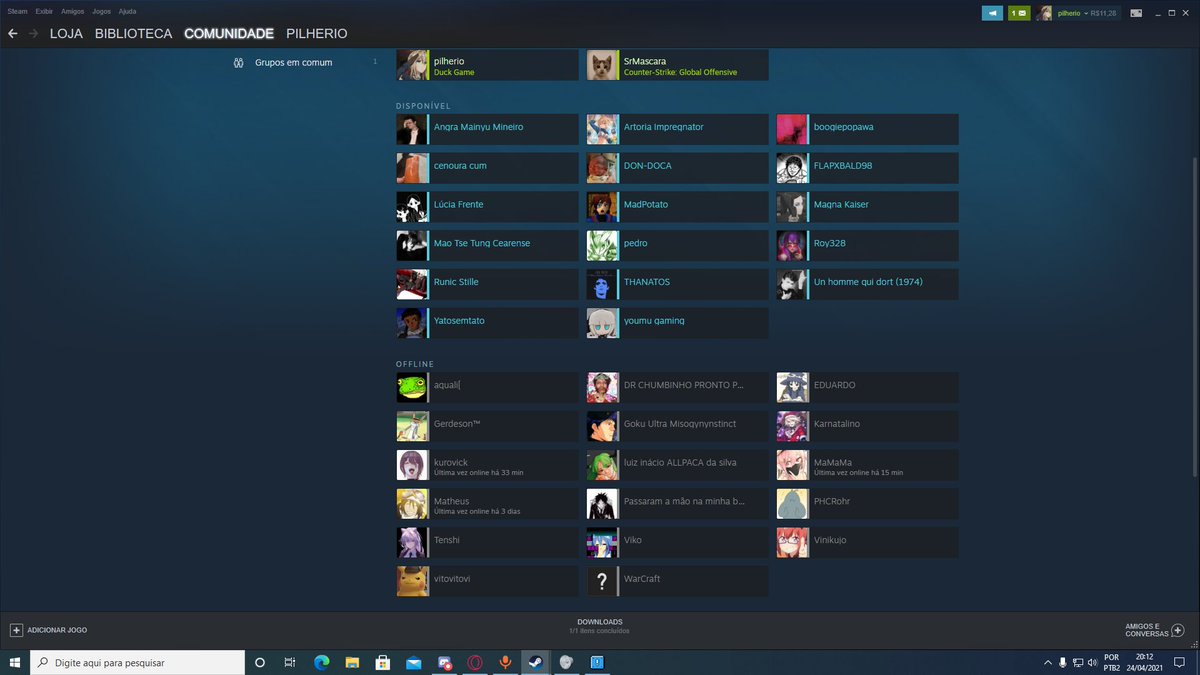The height and width of the screenshot is (675, 1200).
Task: Open the Steam menu
Action: (17, 11)
